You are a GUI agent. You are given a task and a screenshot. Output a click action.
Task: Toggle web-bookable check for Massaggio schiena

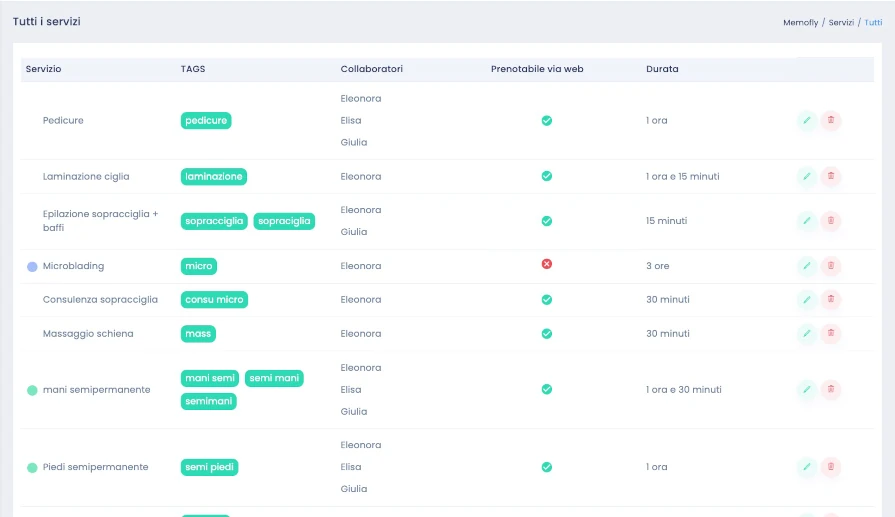[x=547, y=334]
